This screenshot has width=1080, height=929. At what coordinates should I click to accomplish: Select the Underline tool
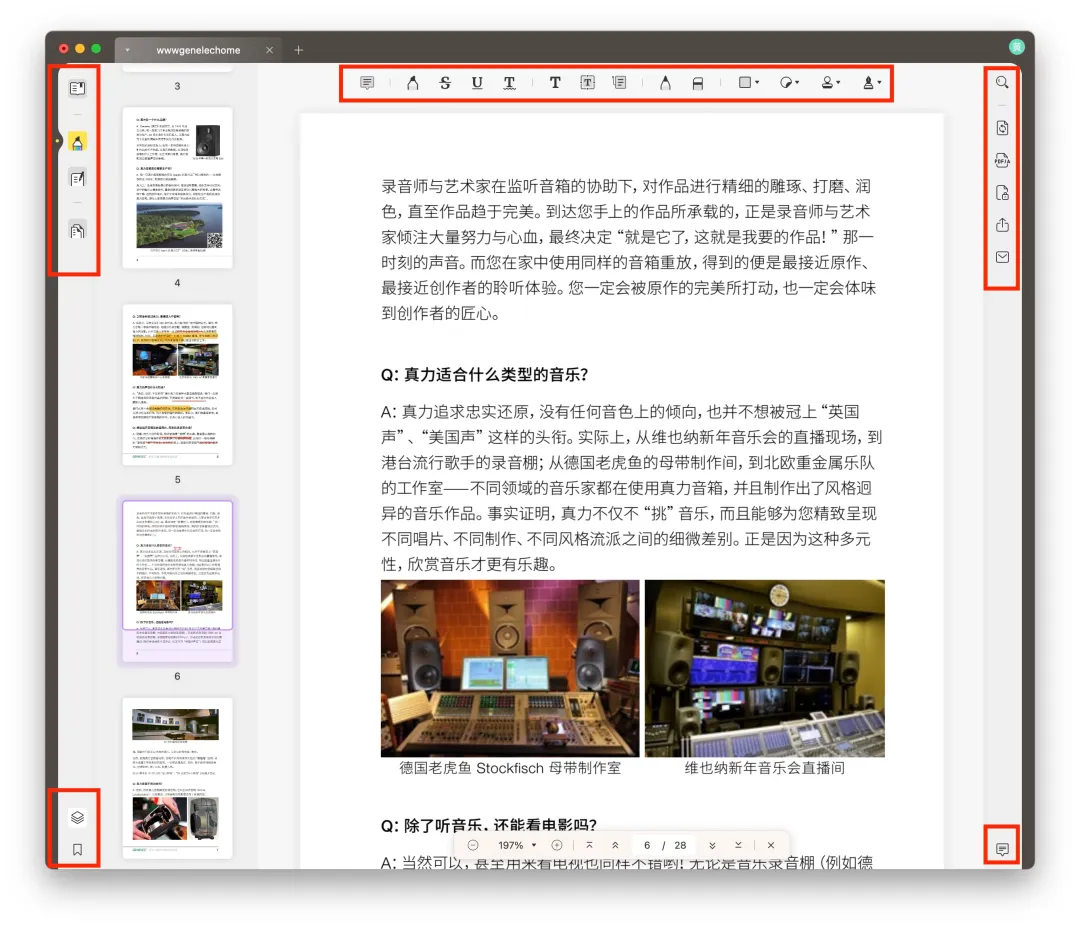click(x=477, y=83)
